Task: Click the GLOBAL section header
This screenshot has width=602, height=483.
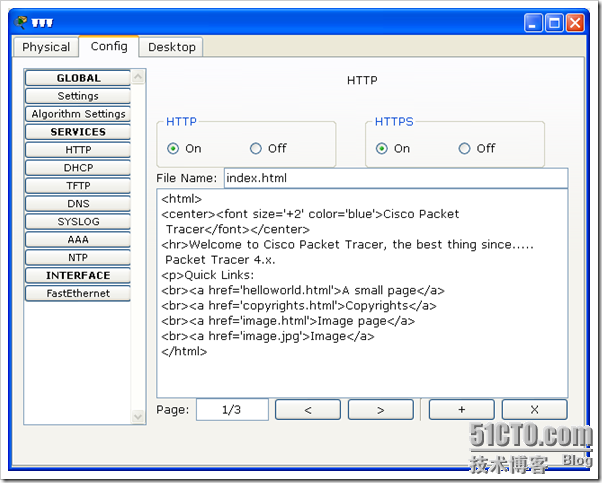Action: point(78,78)
